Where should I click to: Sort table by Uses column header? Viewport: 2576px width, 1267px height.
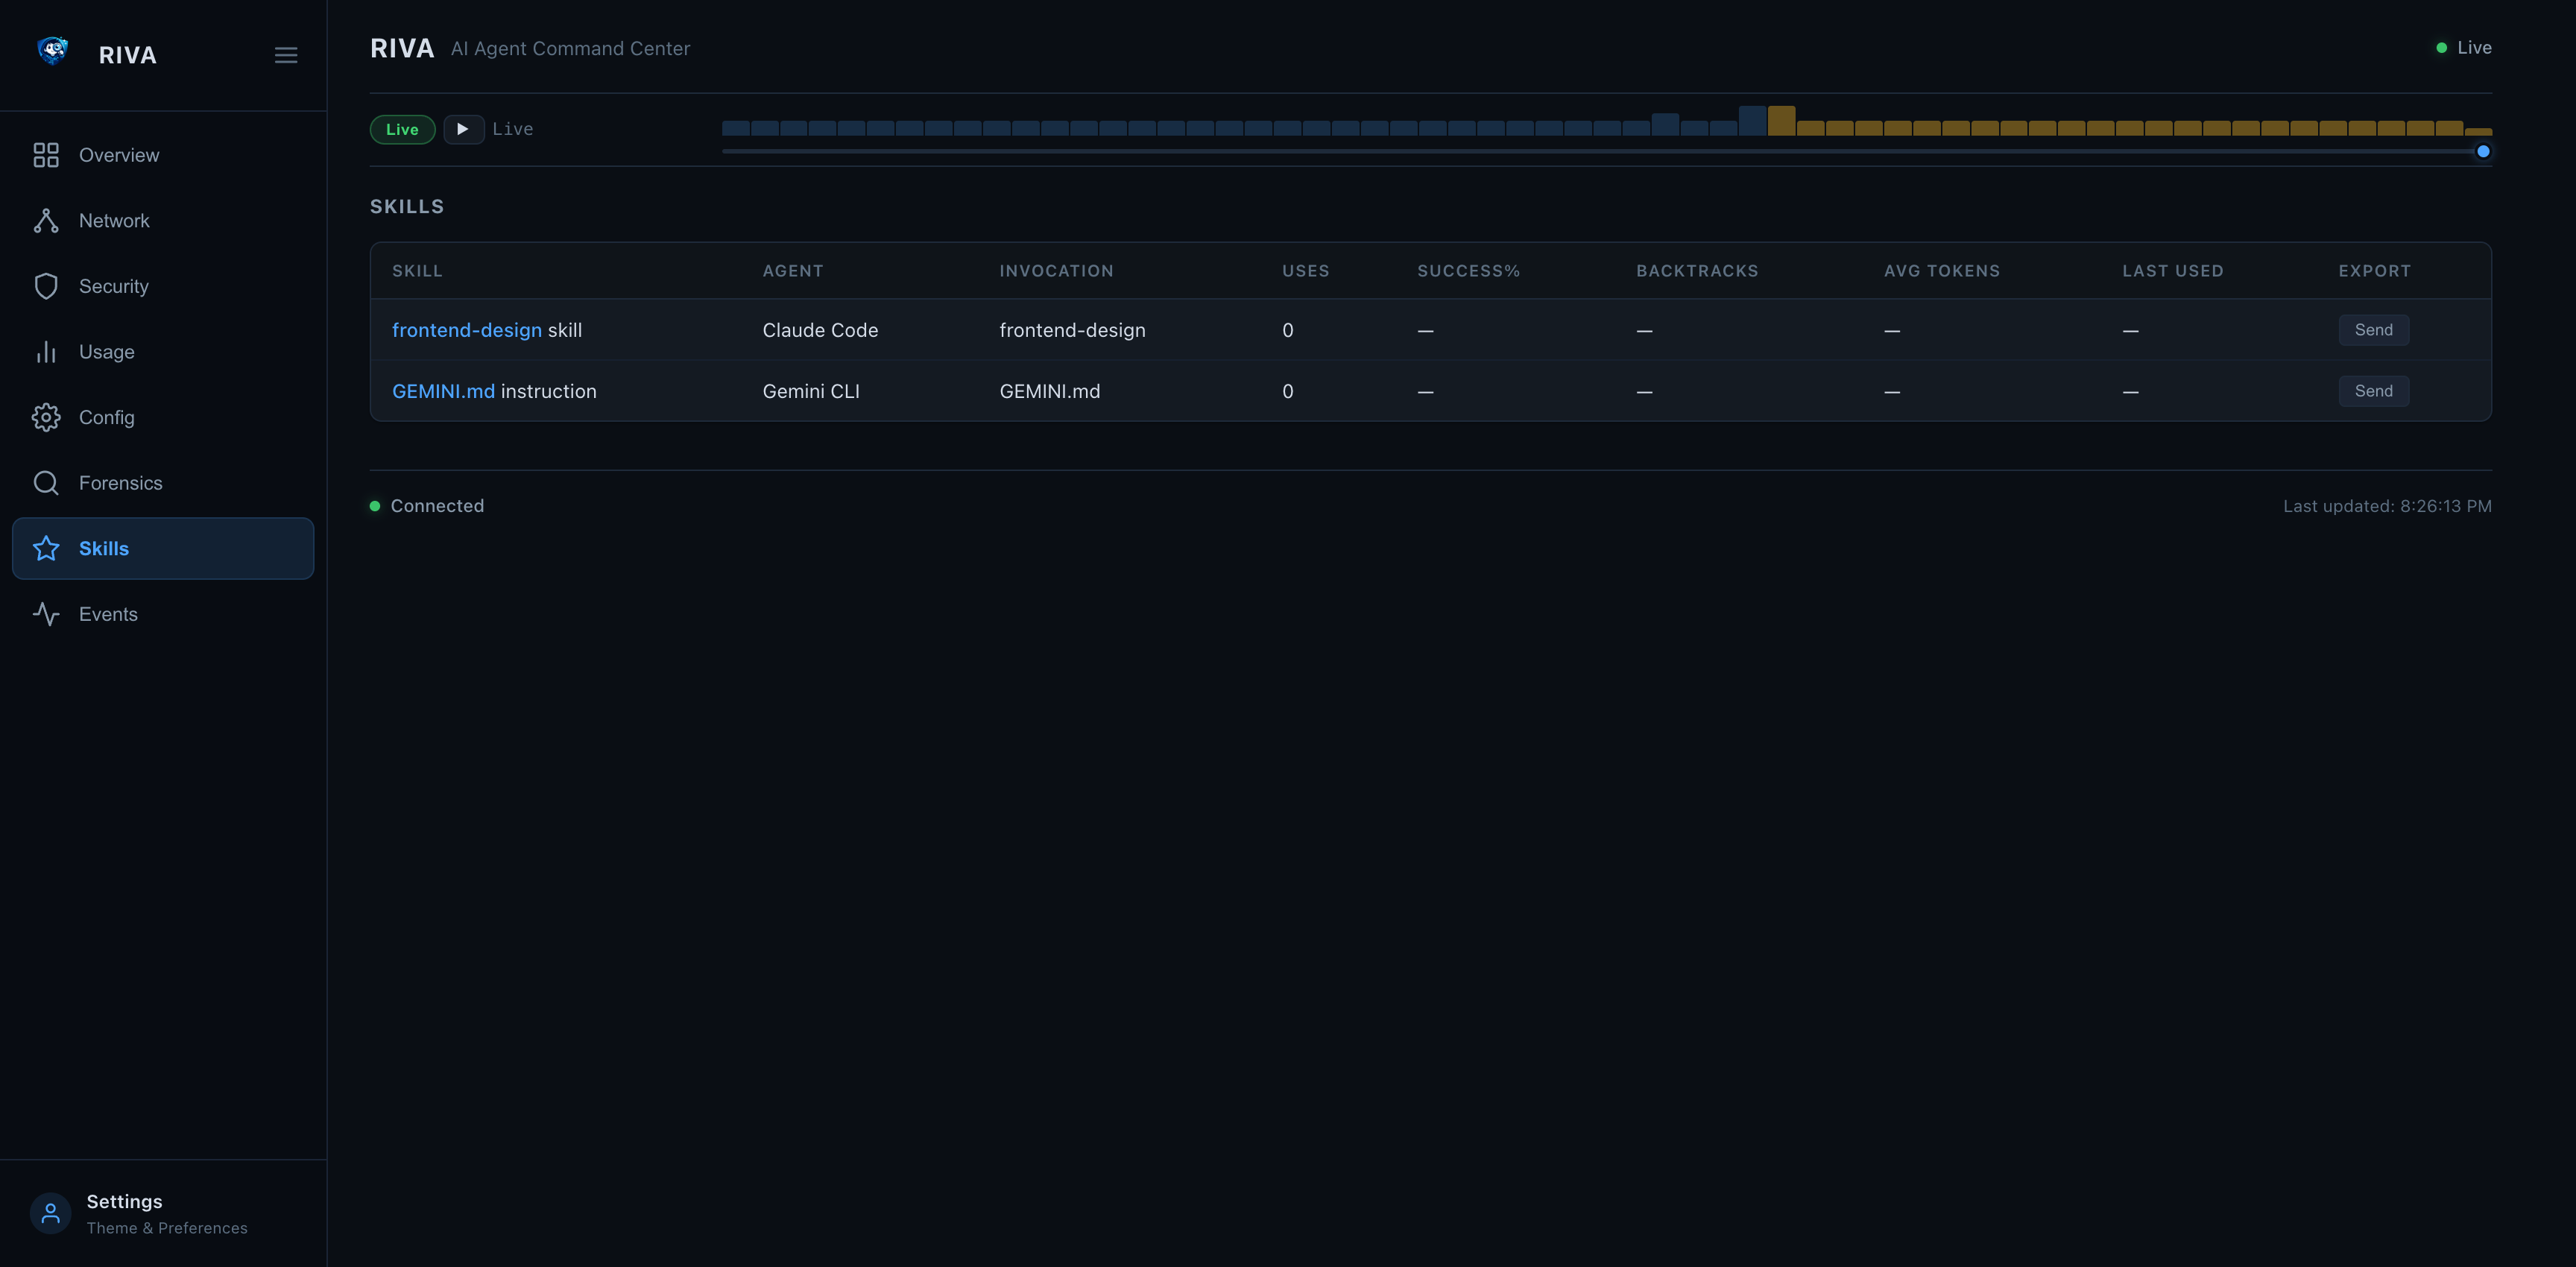tap(1305, 271)
